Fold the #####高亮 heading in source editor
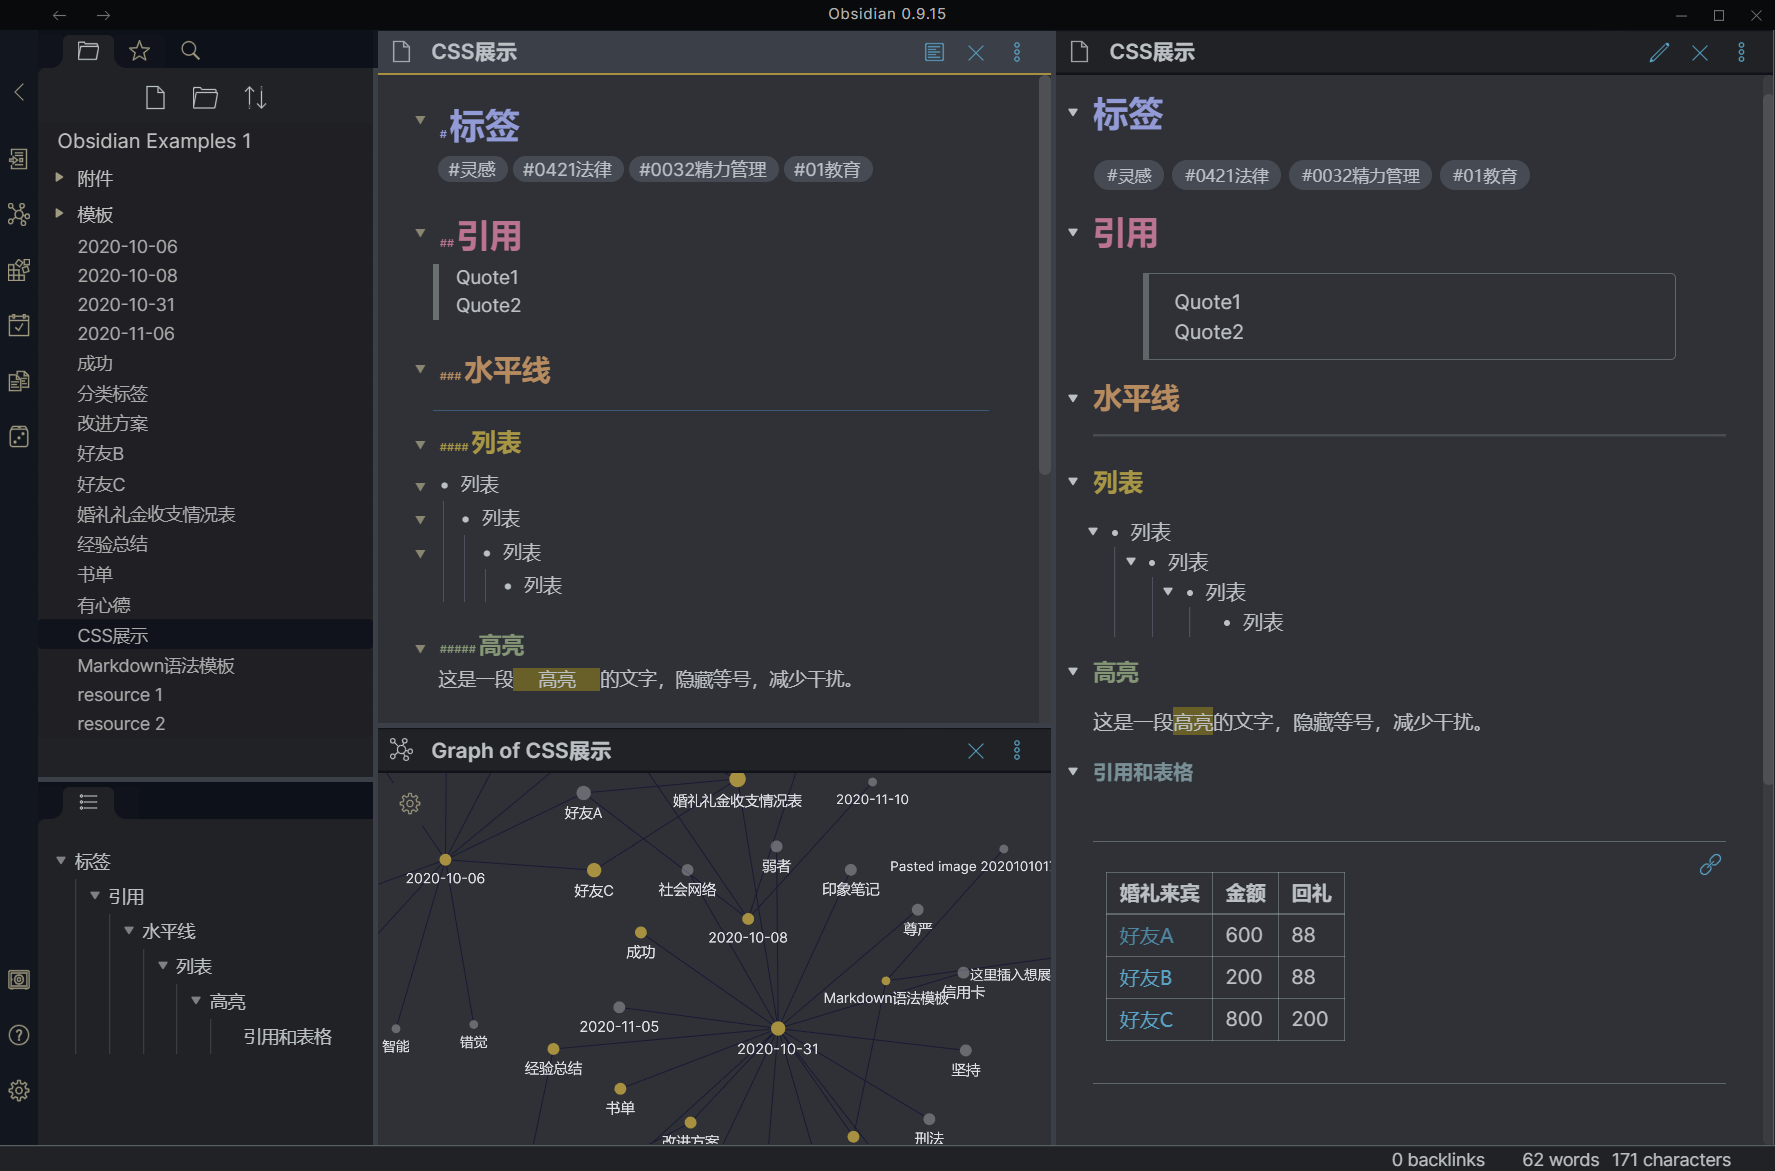The image size is (1775, 1171). (x=420, y=648)
